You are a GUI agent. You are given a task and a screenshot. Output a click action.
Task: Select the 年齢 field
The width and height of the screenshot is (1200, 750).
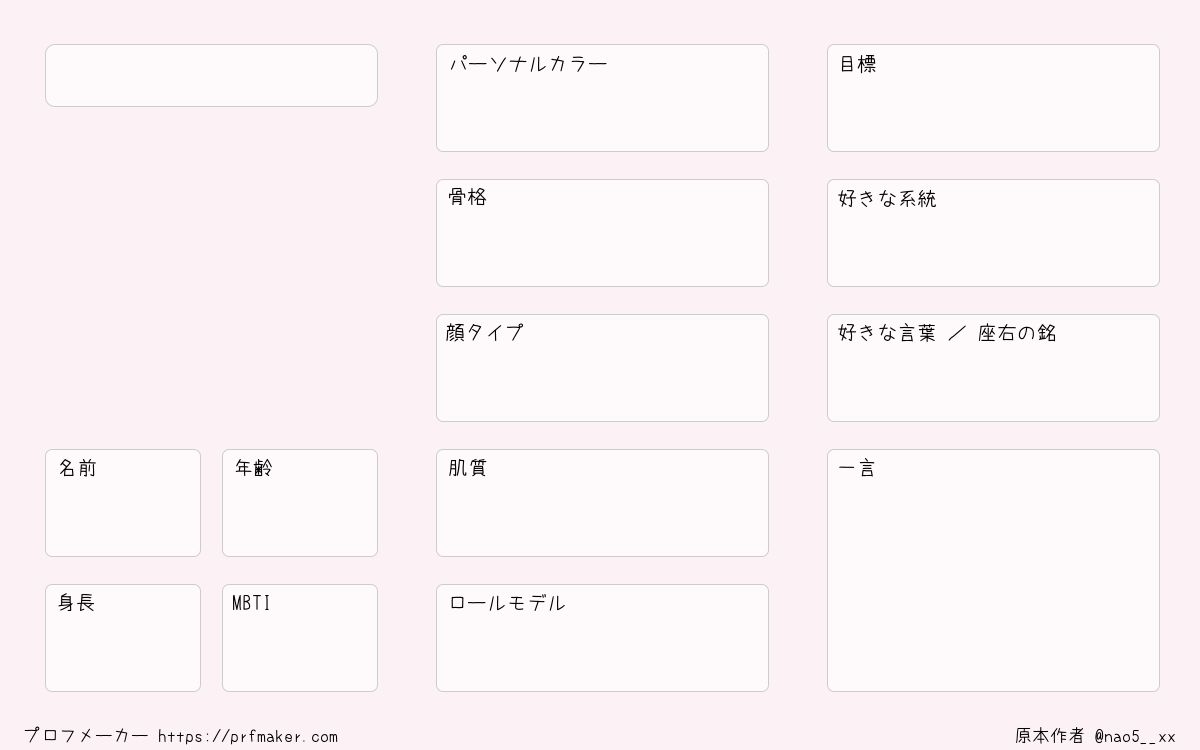pos(300,503)
